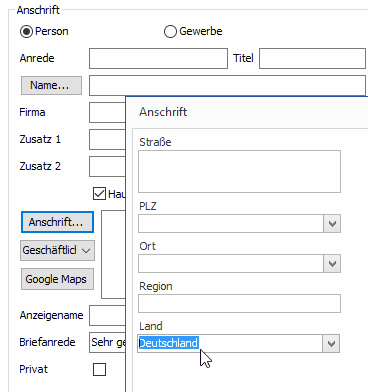Select the Region input field

coord(239,303)
